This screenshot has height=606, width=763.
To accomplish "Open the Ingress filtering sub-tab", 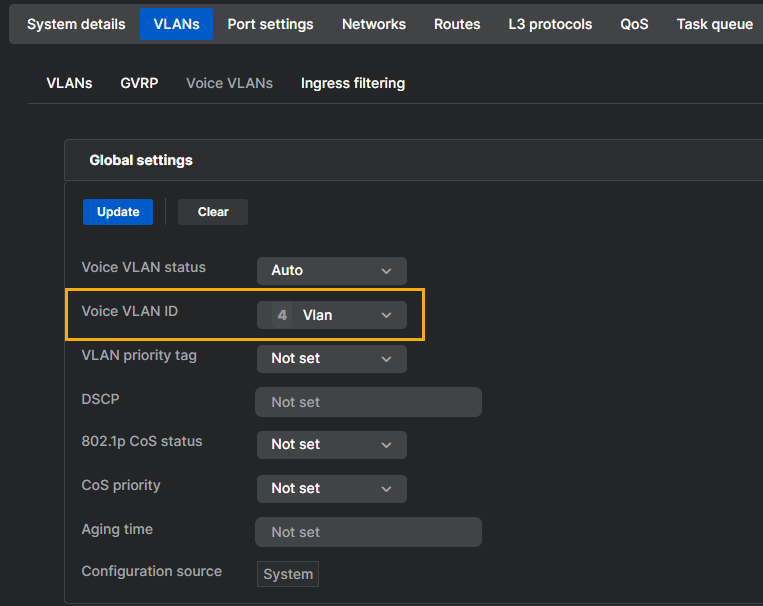I will (x=352, y=83).
